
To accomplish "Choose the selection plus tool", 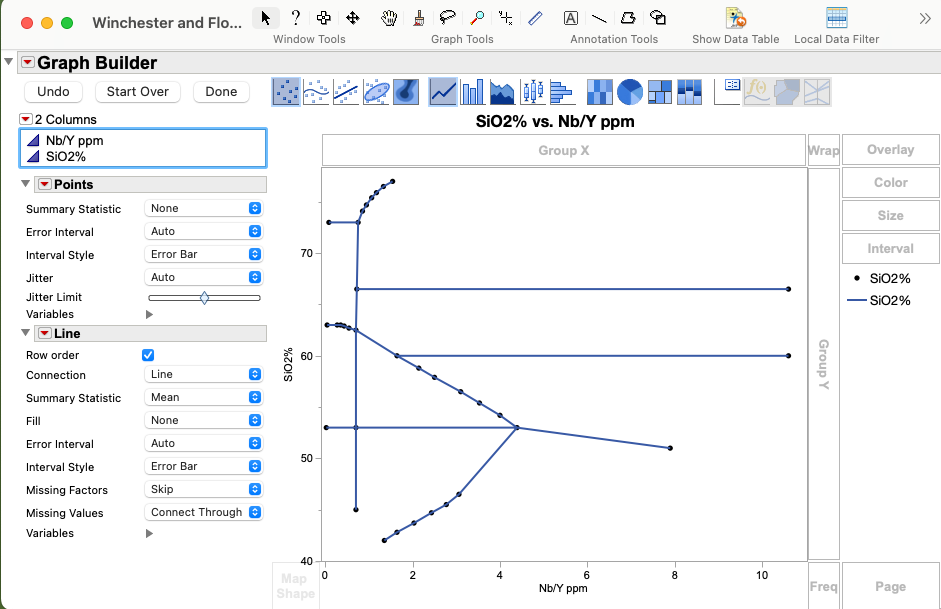I will tap(323, 18).
